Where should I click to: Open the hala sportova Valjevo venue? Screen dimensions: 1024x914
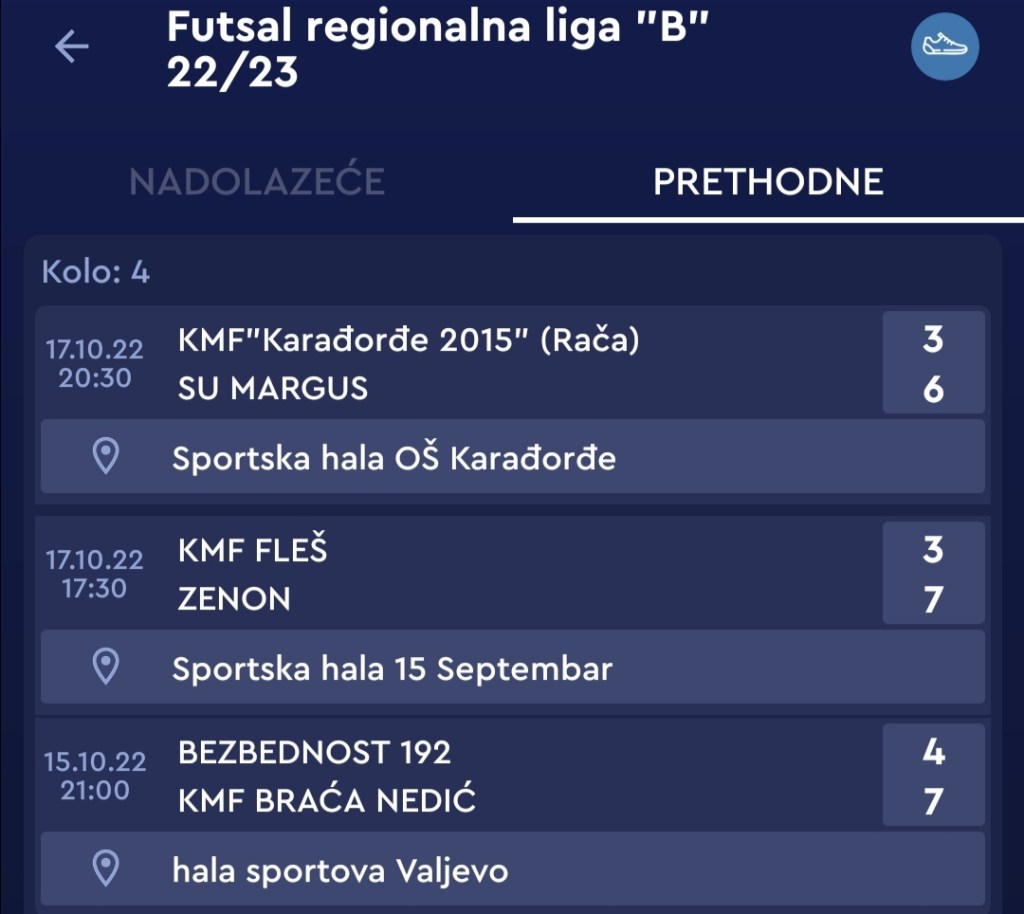[340, 870]
